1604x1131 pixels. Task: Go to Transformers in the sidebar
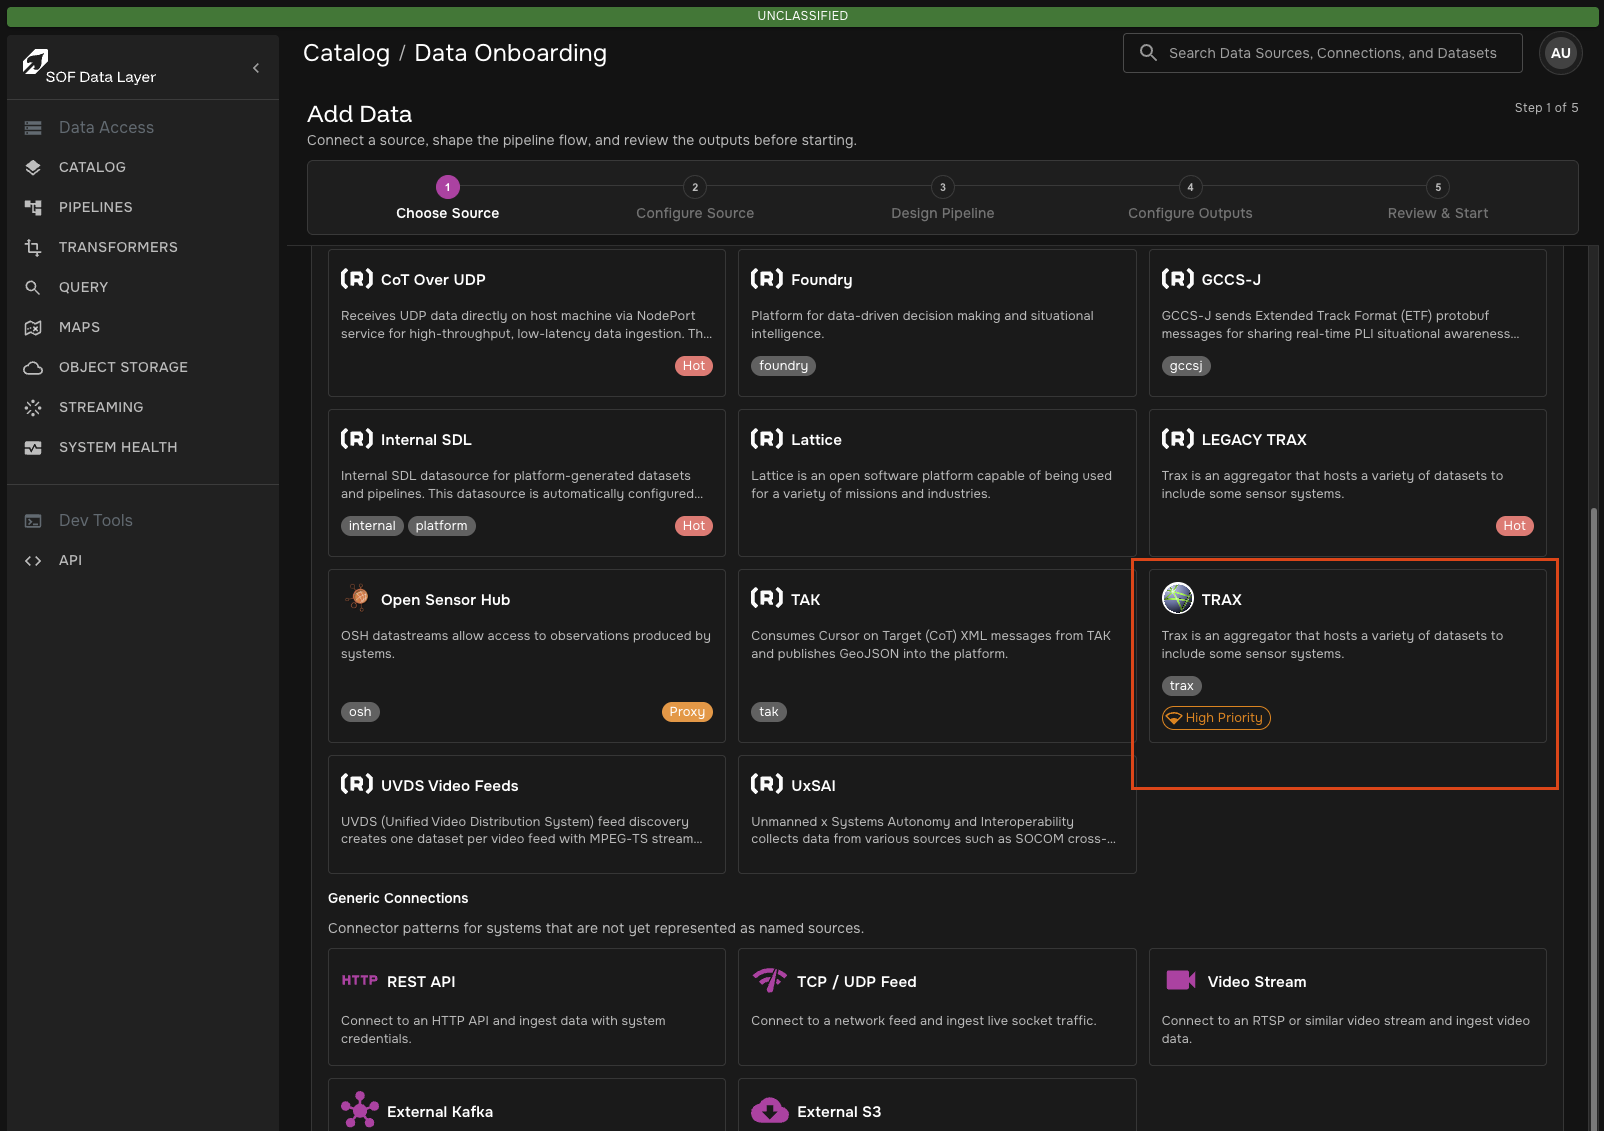click(118, 247)
